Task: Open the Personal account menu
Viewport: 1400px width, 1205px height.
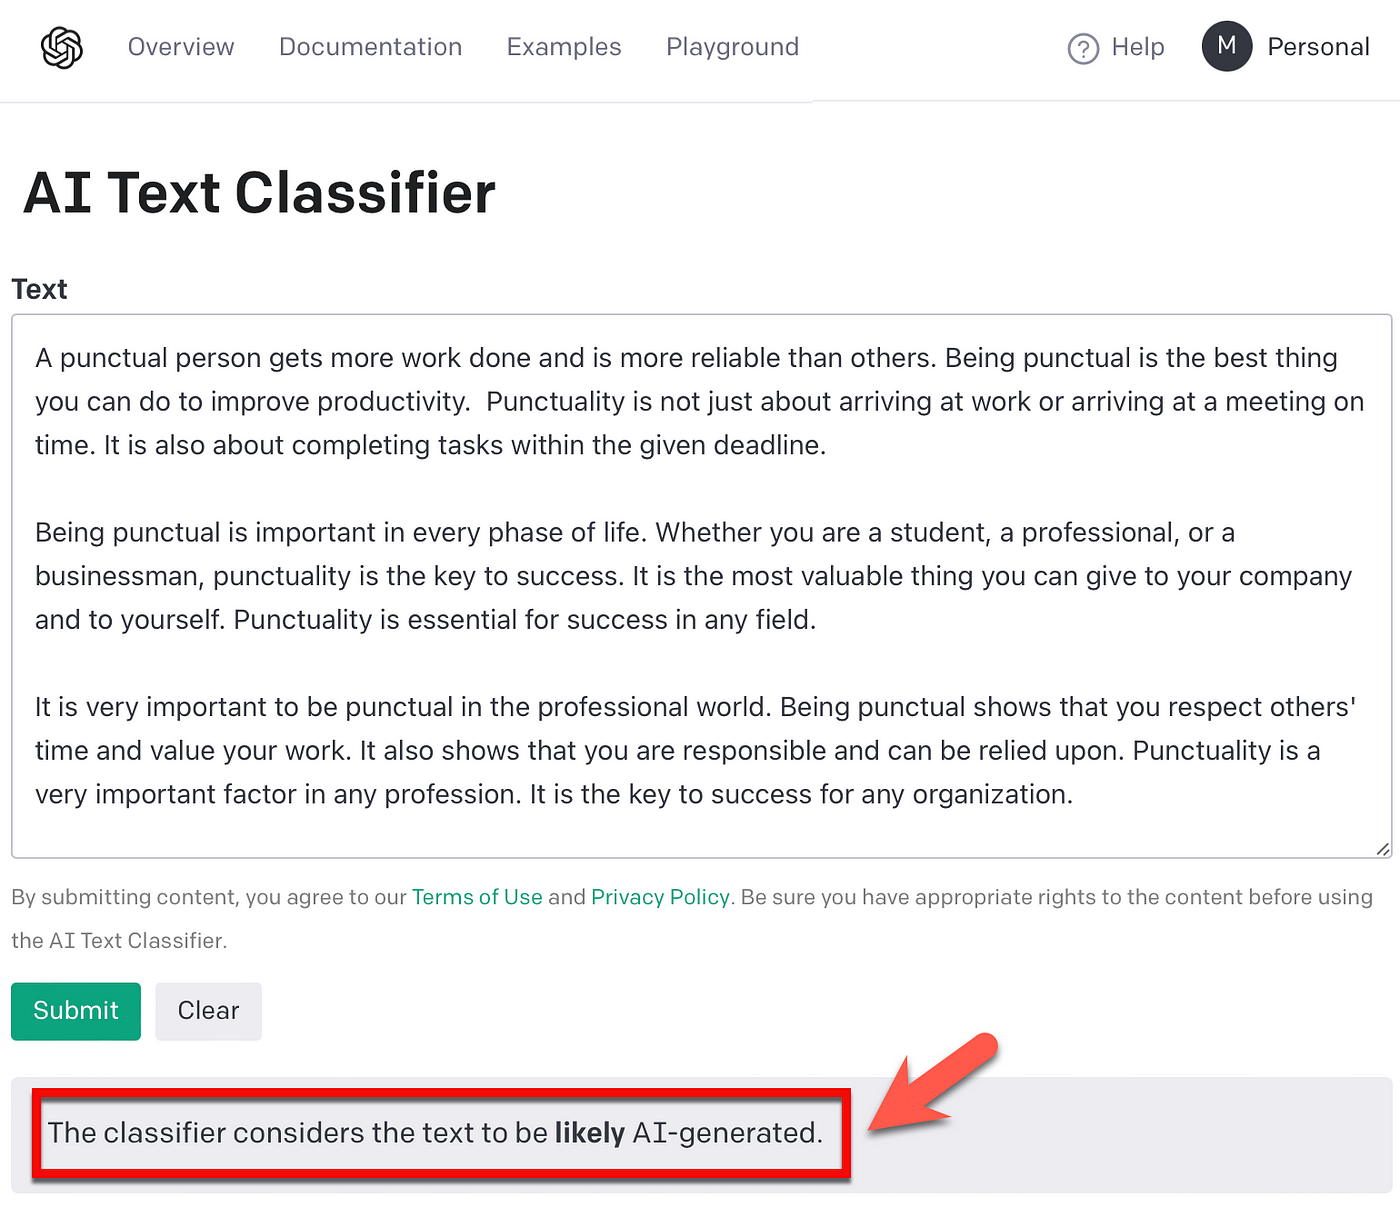Action: tap(1318, 47)
